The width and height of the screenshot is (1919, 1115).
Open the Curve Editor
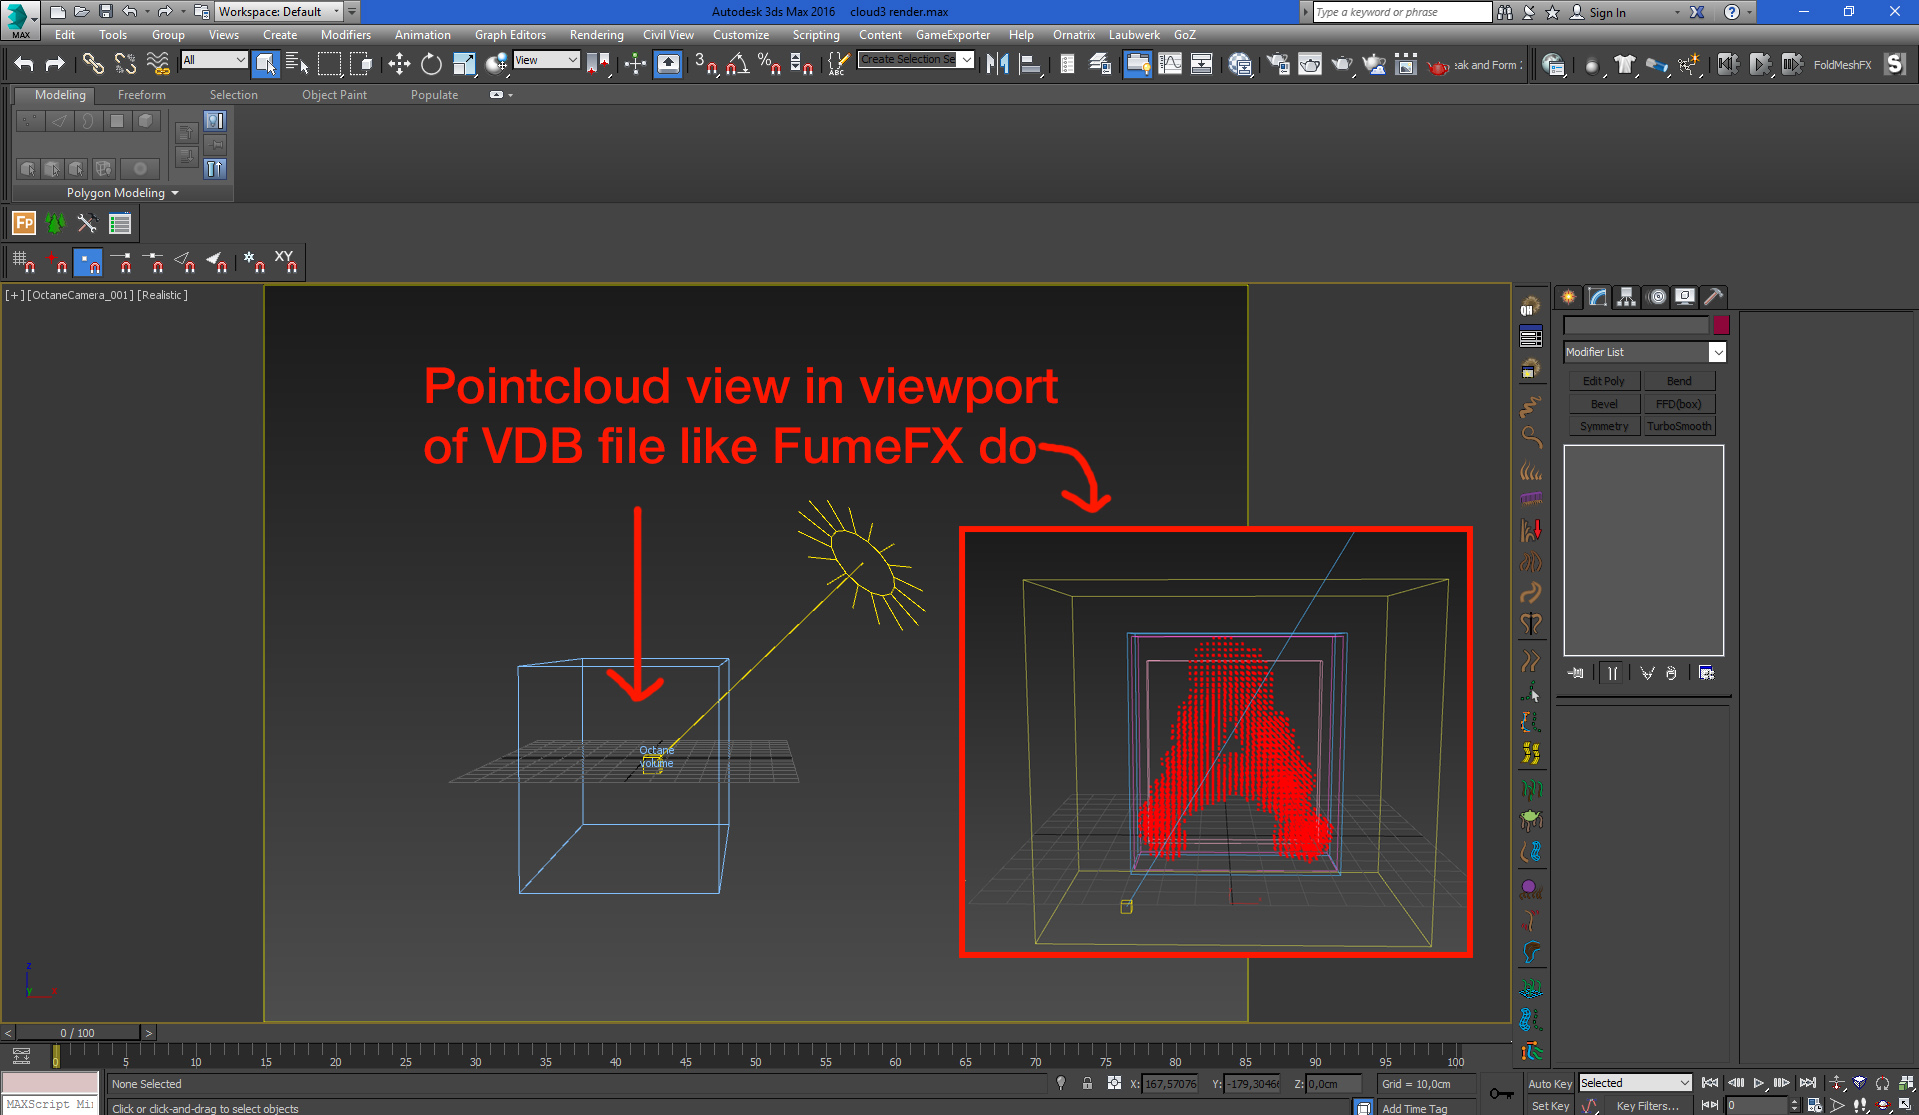[x=1169, y=65]
